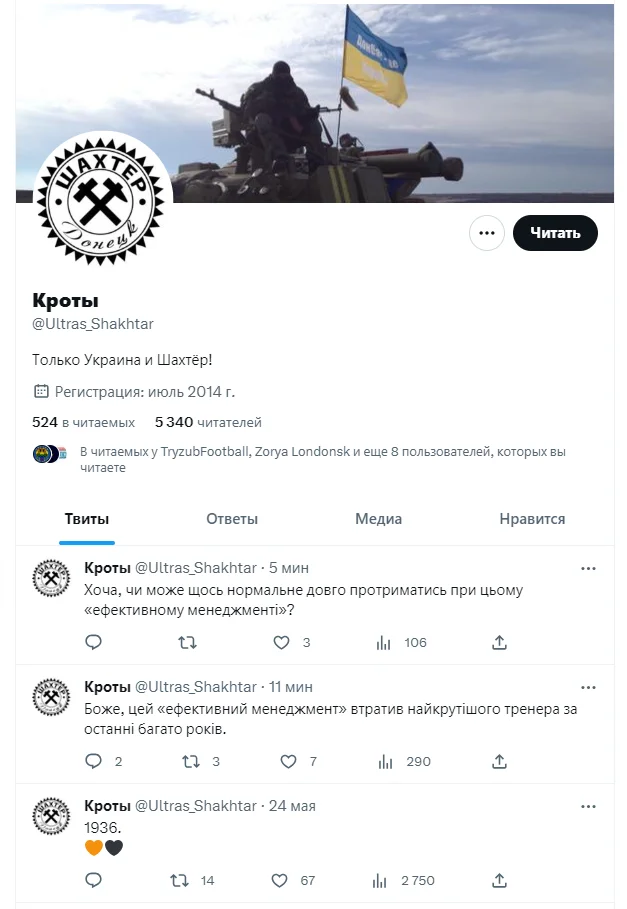Image resolution: width=627 pixels, height=909 pixels.
Task: Open the Медиа tab
Action: click(378, 519)
